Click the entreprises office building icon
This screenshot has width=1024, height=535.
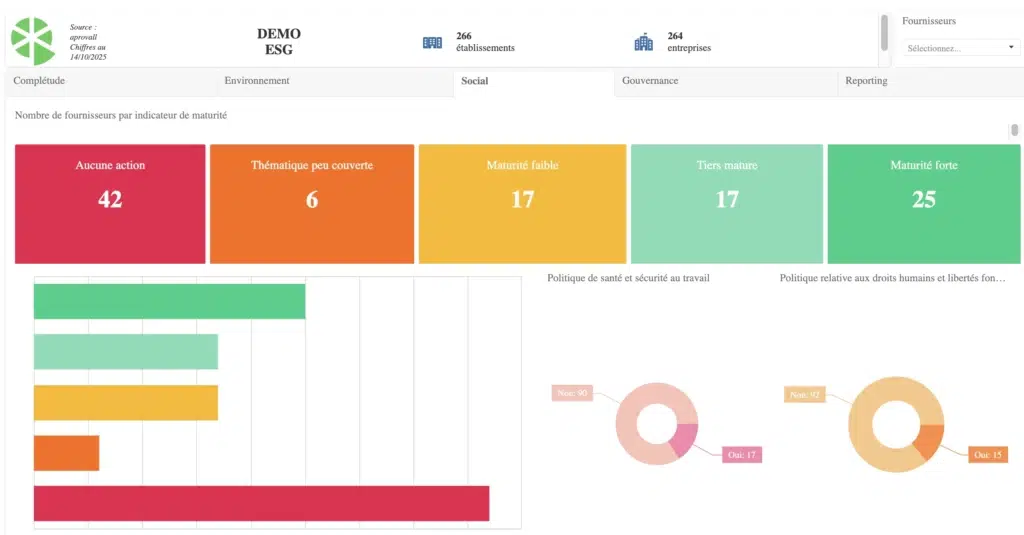[x=643, y=42]
